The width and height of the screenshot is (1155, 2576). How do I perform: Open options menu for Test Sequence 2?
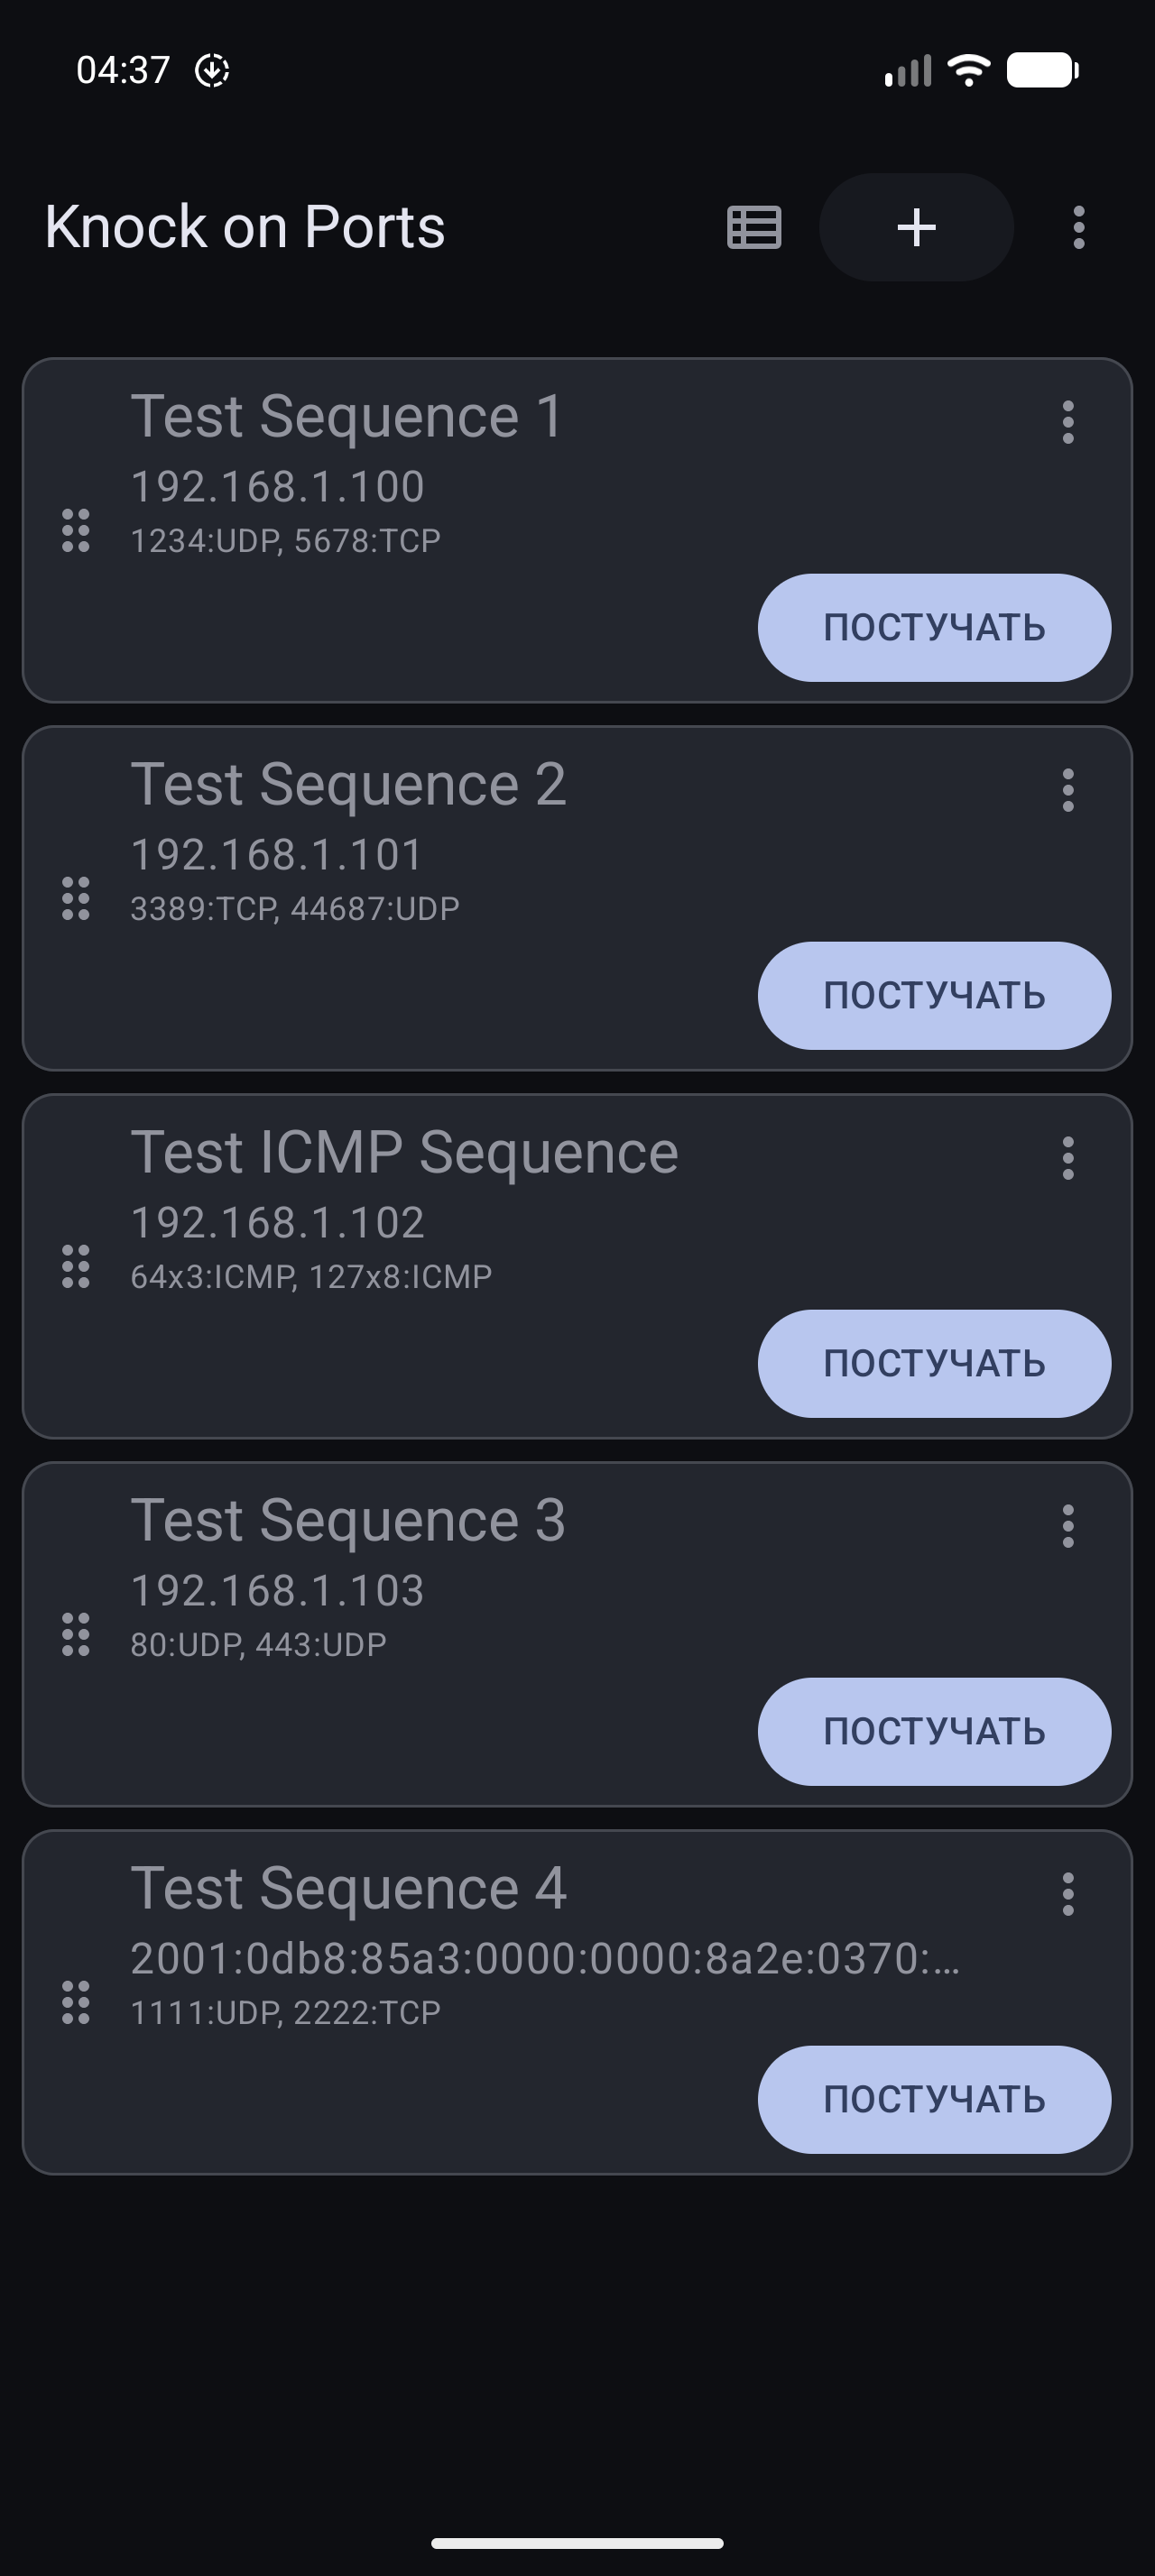[1068, 790]
